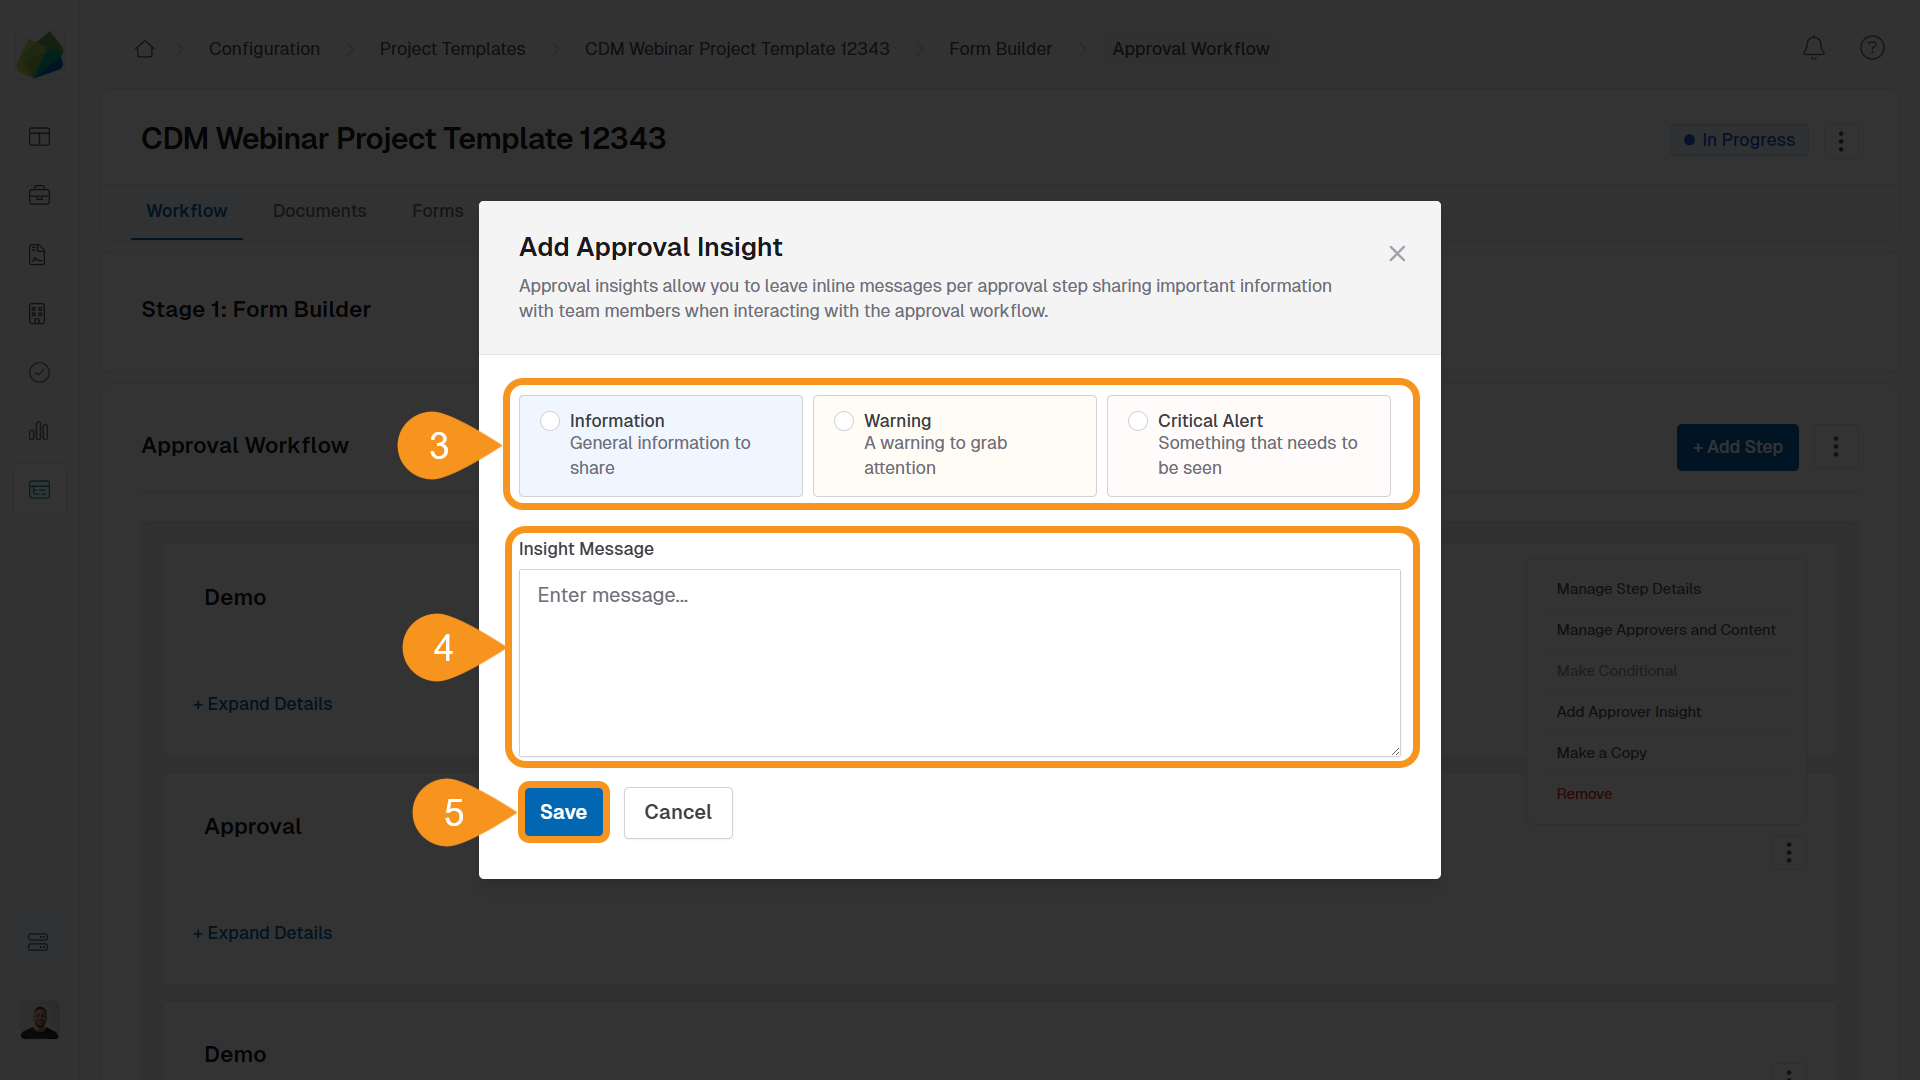This screenshot has width=1920, height=1080.
Task: Open the three-dot menu next to In Progress
Action: tap(1841, 140)
